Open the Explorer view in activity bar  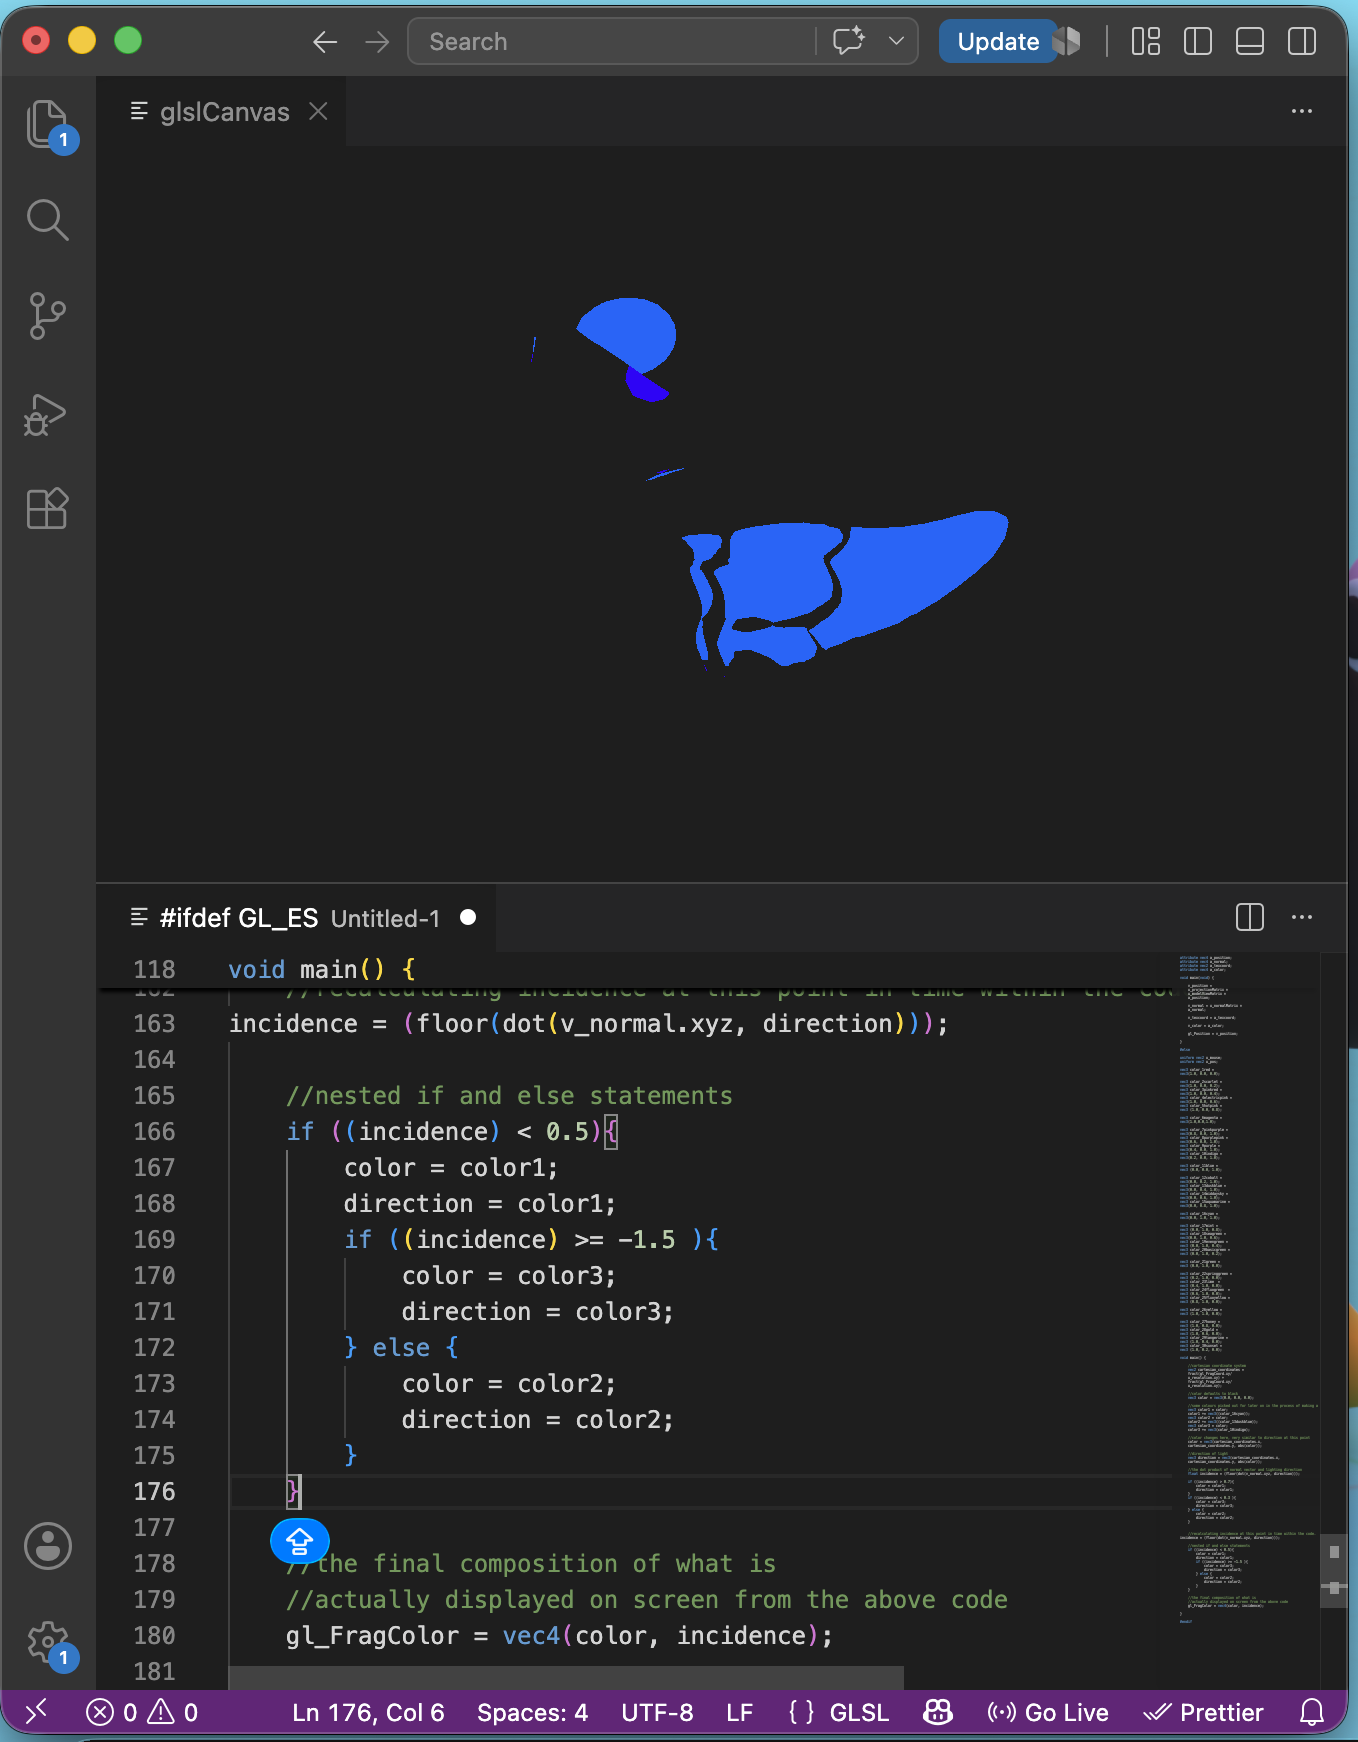coord(47,124)
